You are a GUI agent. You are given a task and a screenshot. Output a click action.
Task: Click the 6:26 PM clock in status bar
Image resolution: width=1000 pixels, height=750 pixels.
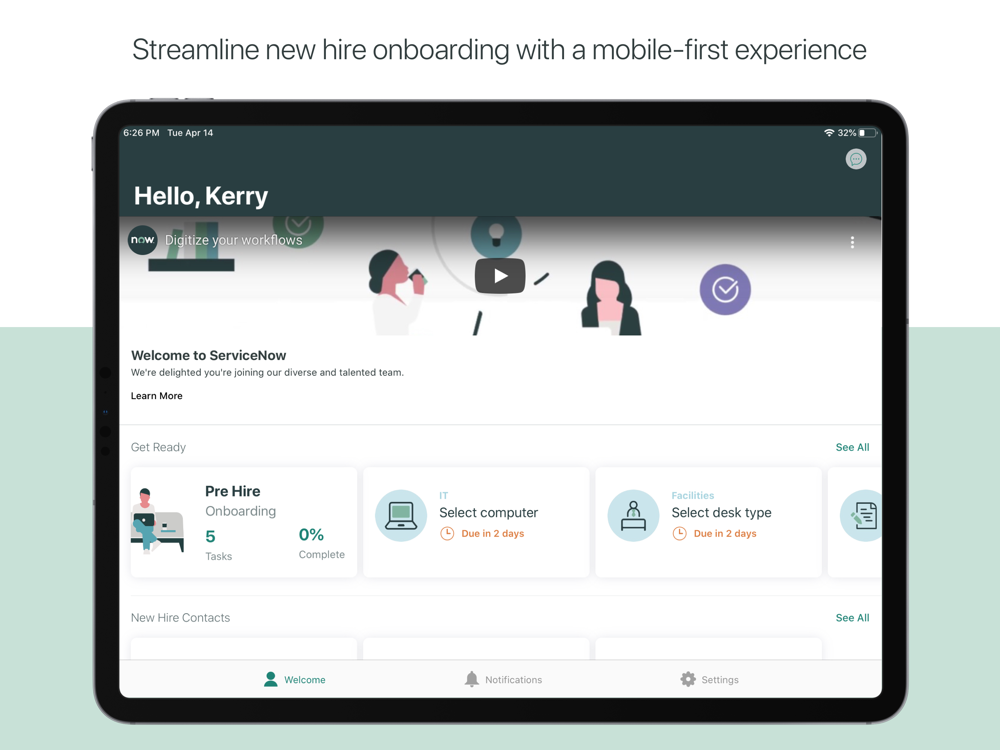pos(141,133)
